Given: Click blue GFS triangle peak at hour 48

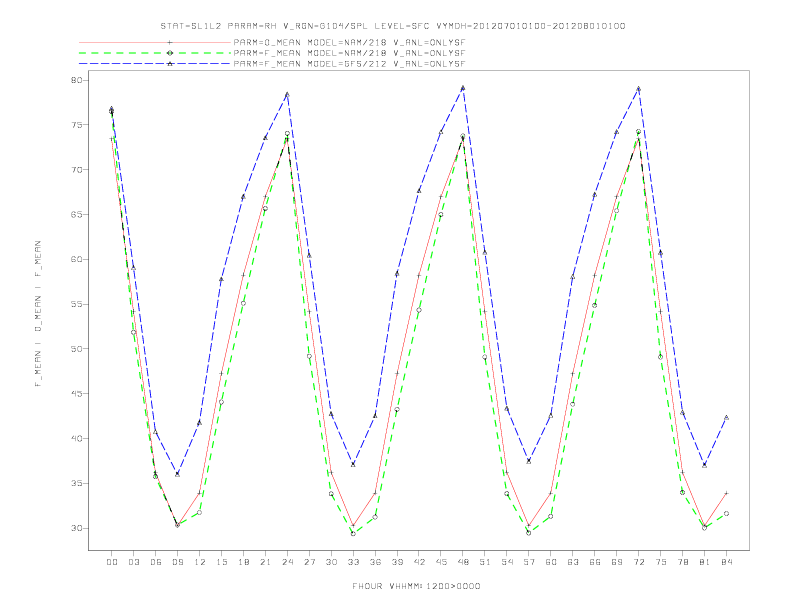Looking at the screenshot, I should pos(463,88).
